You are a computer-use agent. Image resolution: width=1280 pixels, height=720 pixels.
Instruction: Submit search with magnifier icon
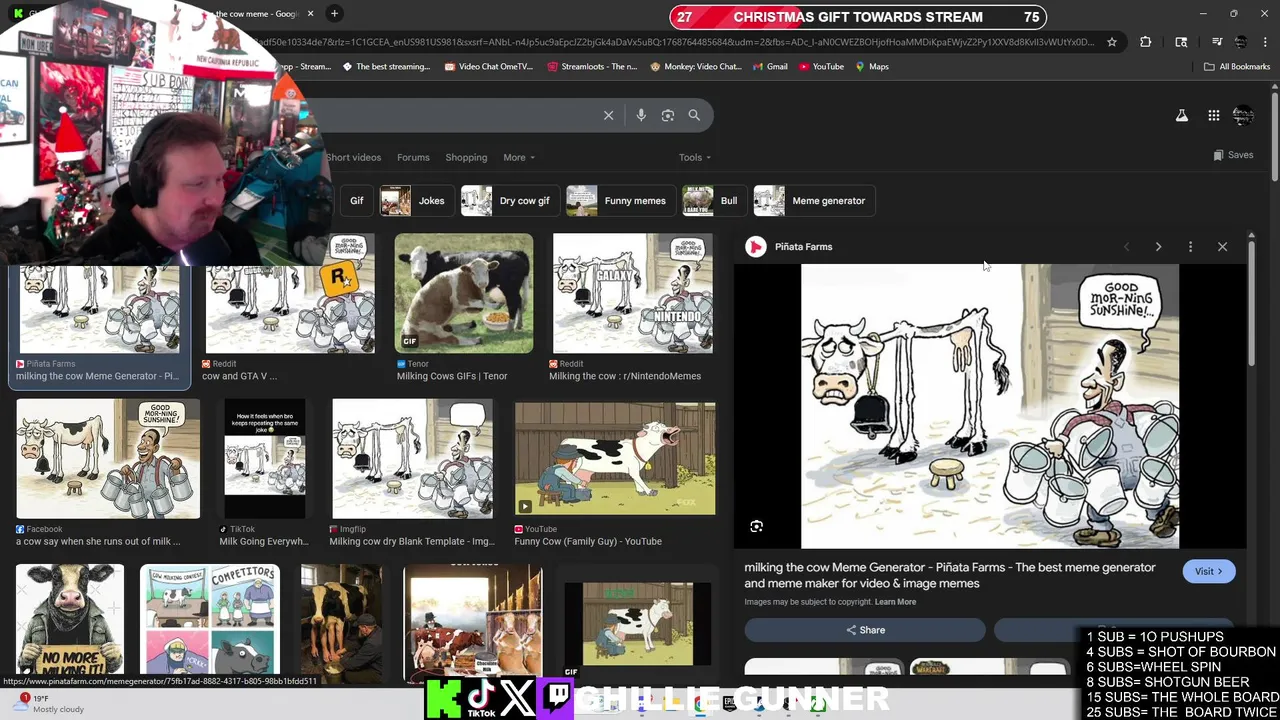point(694,115)
